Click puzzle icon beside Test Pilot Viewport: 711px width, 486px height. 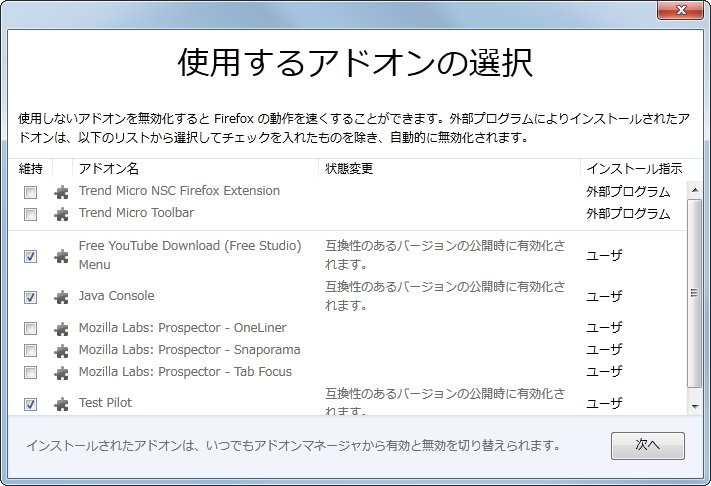pos(61,403)
